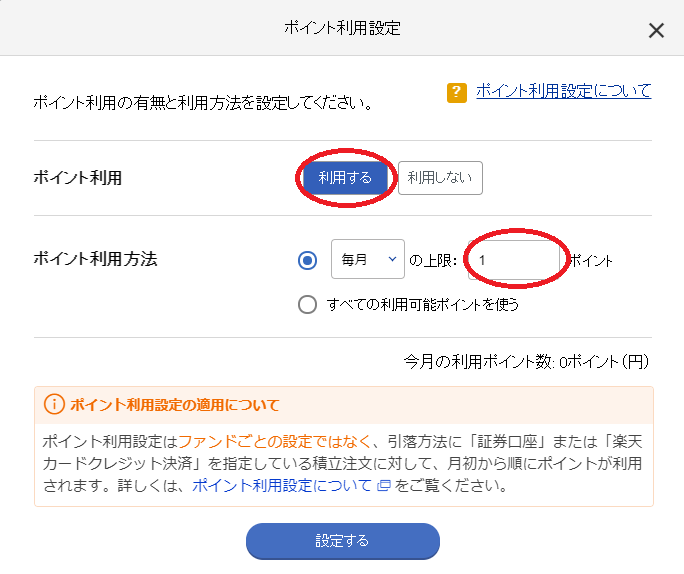
Task: Open the 毎月 frequency dropdown
Action: click(x=368, y=259)
